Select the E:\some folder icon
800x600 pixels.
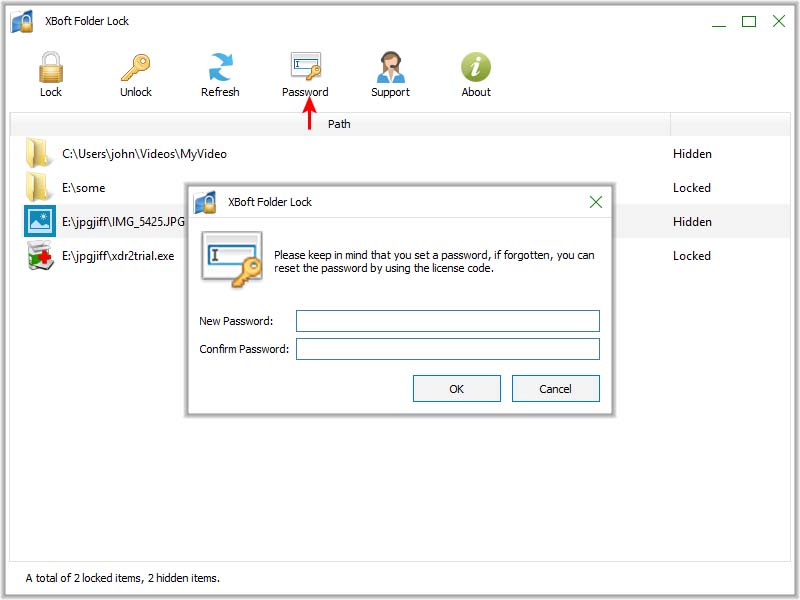click(39, 187)
